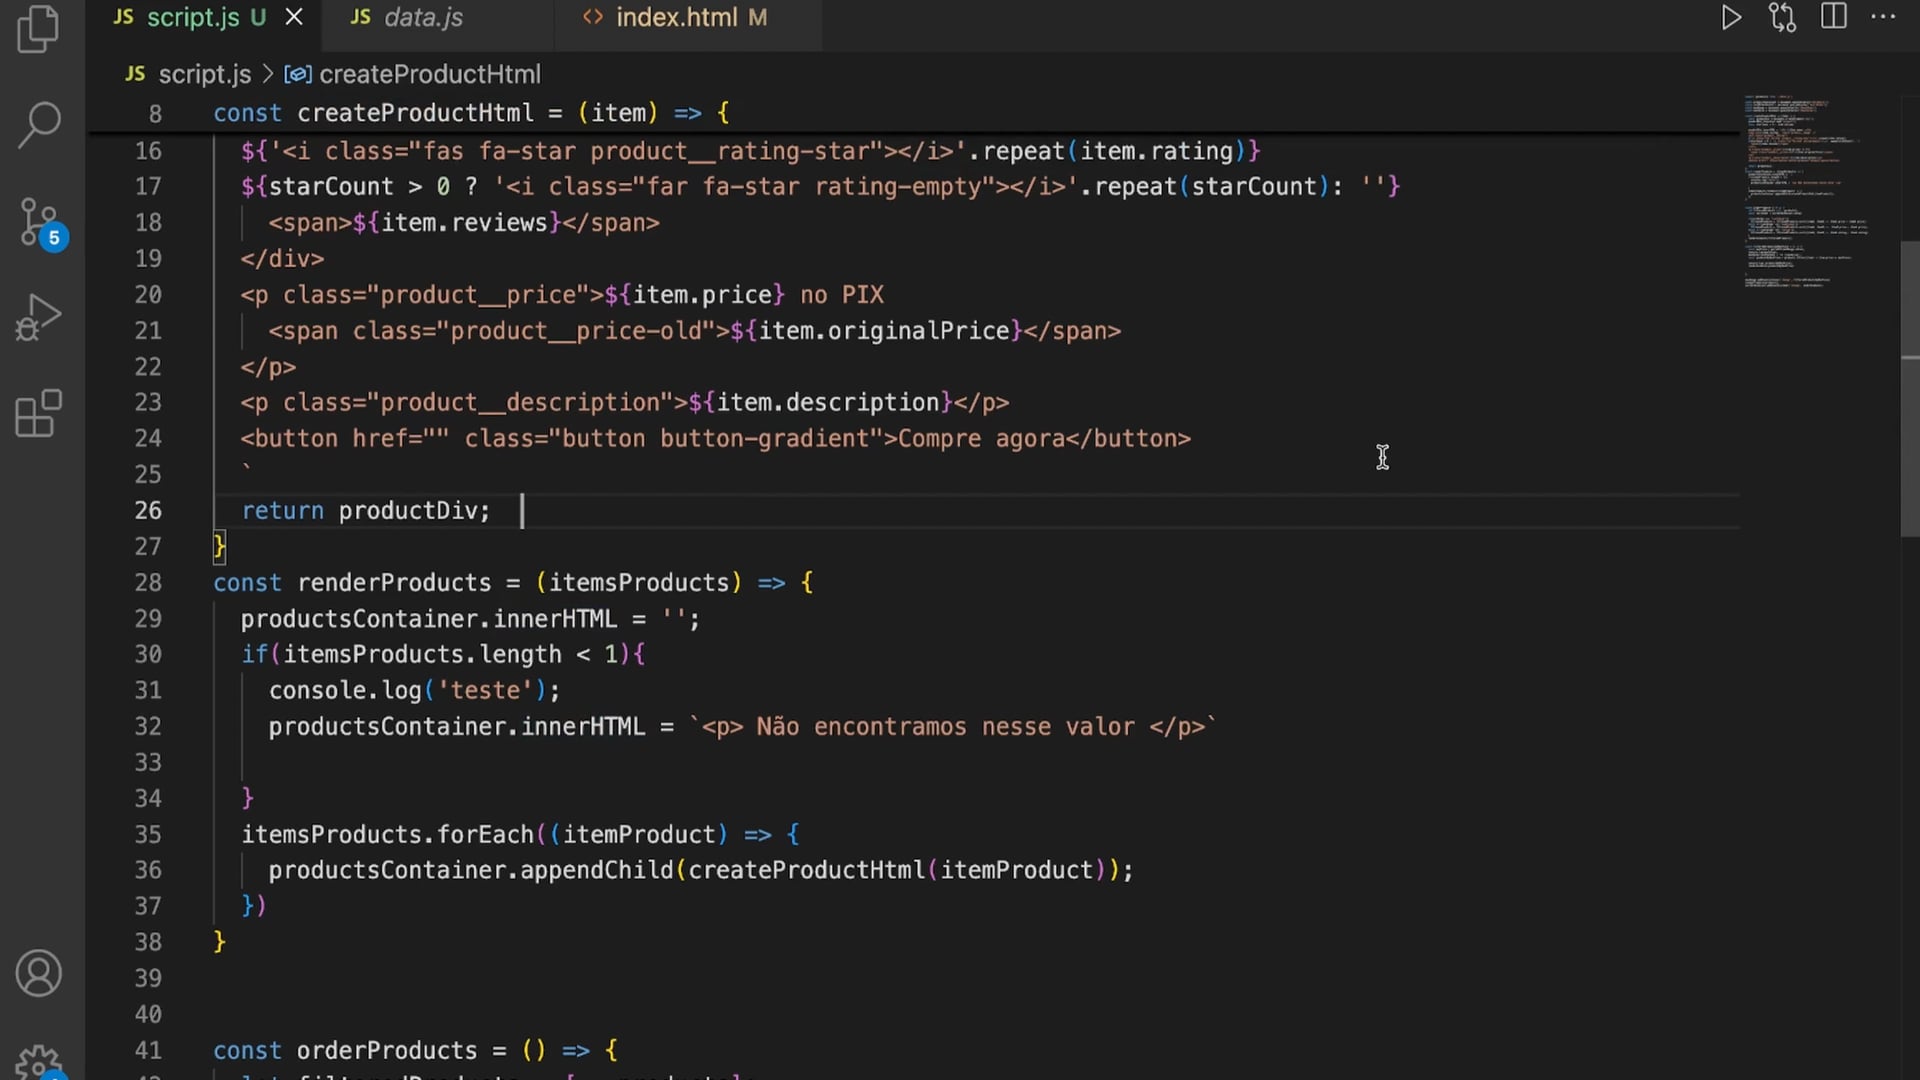Image resolution: width=1920 pixels, height=1080 pixels.
Task: Switch to the index.html tab
Action: point(676,17)
